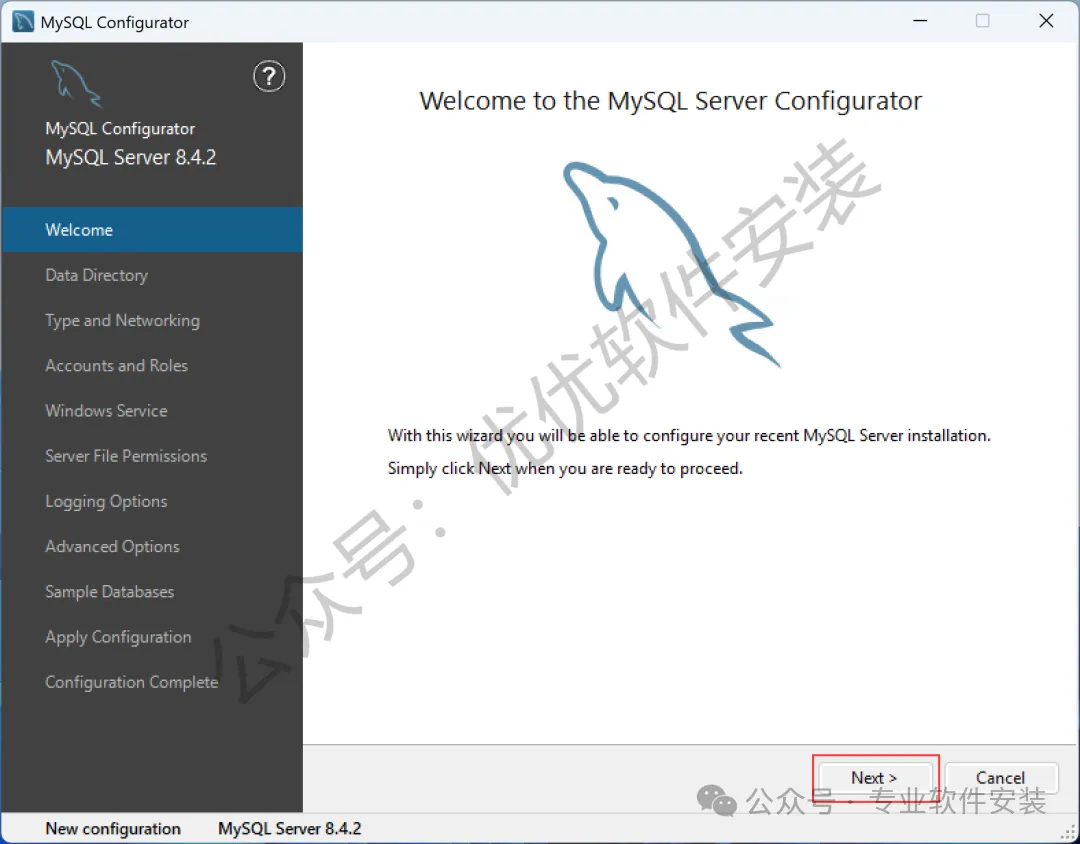Click the help question mark icon

click(269, 76)
